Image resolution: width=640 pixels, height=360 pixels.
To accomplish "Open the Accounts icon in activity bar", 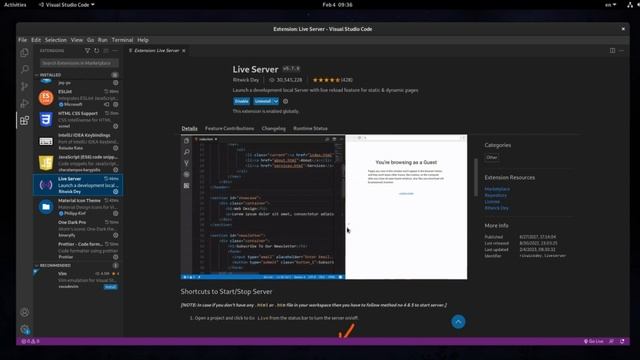I will pyautogui.click(x=24, y=312).
